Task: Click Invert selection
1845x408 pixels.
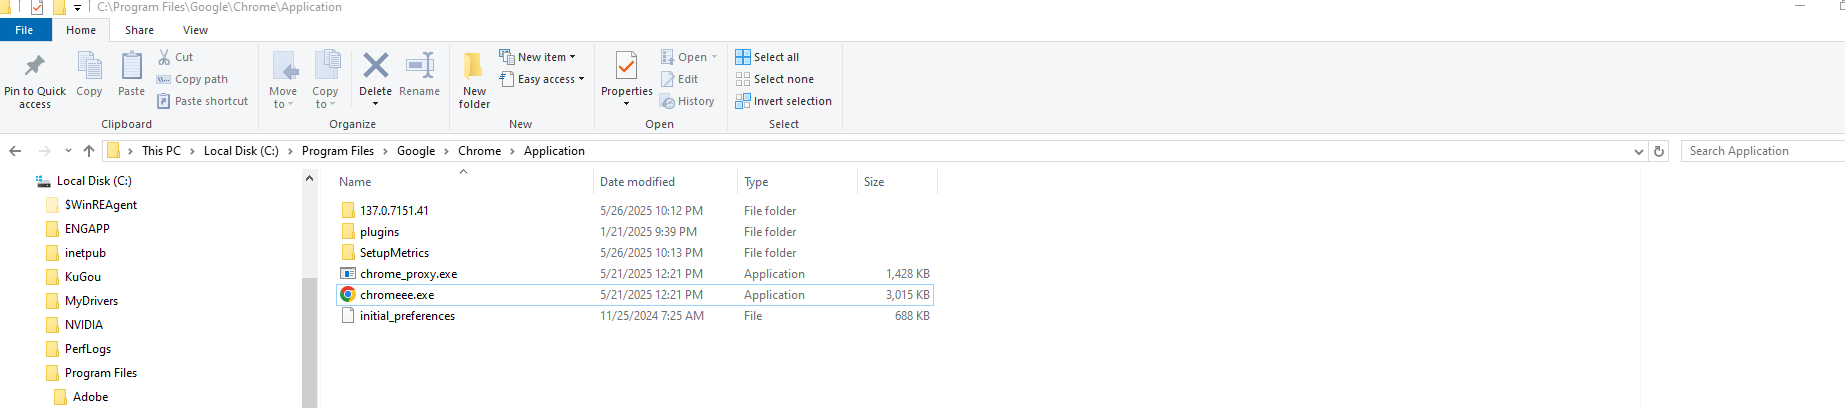Action: pyautogui.click(x=783, y=101)
